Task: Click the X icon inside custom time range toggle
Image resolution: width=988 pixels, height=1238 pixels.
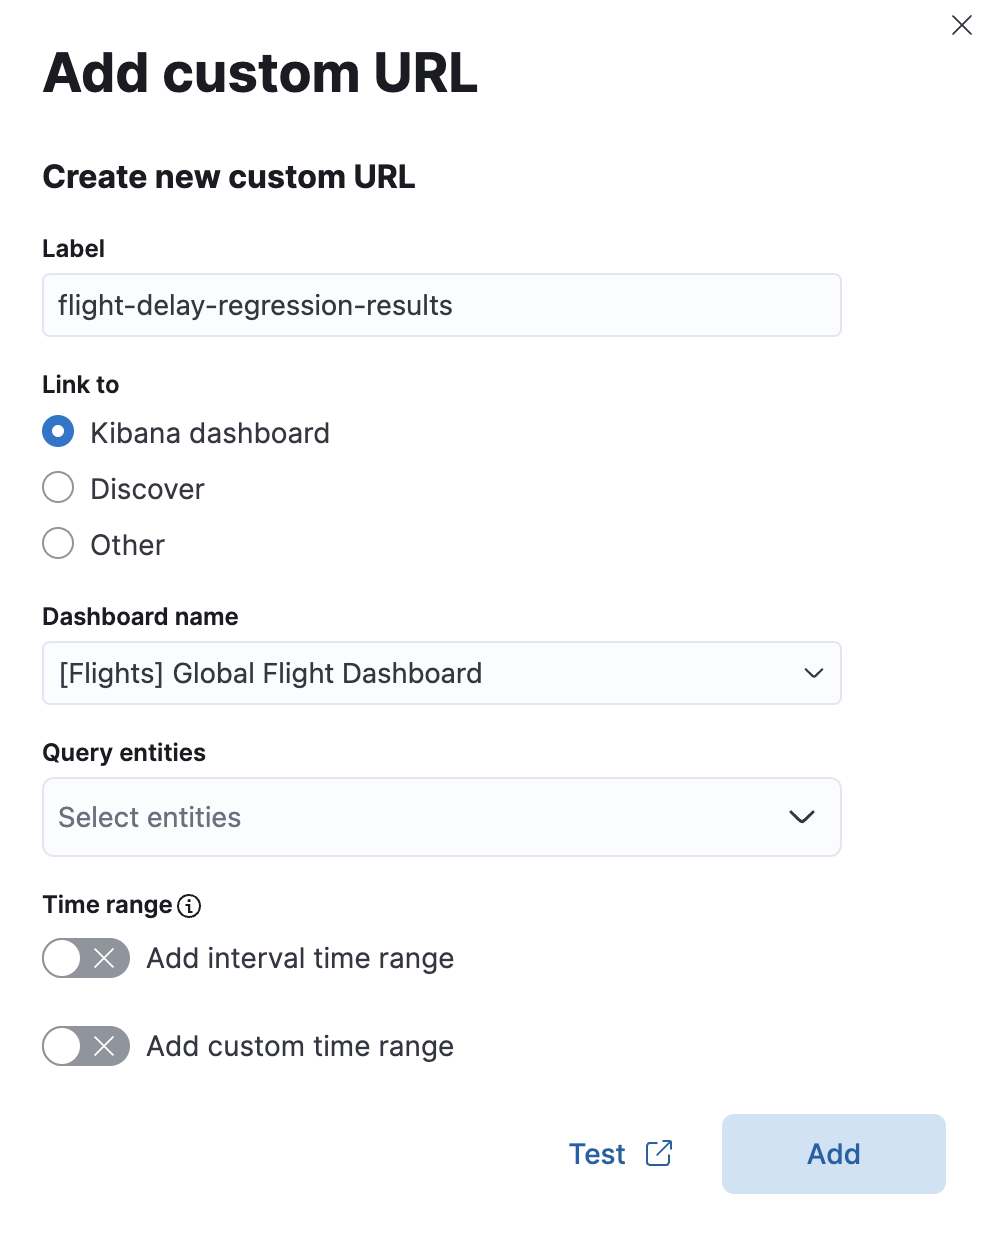Action: (102, 1046)
